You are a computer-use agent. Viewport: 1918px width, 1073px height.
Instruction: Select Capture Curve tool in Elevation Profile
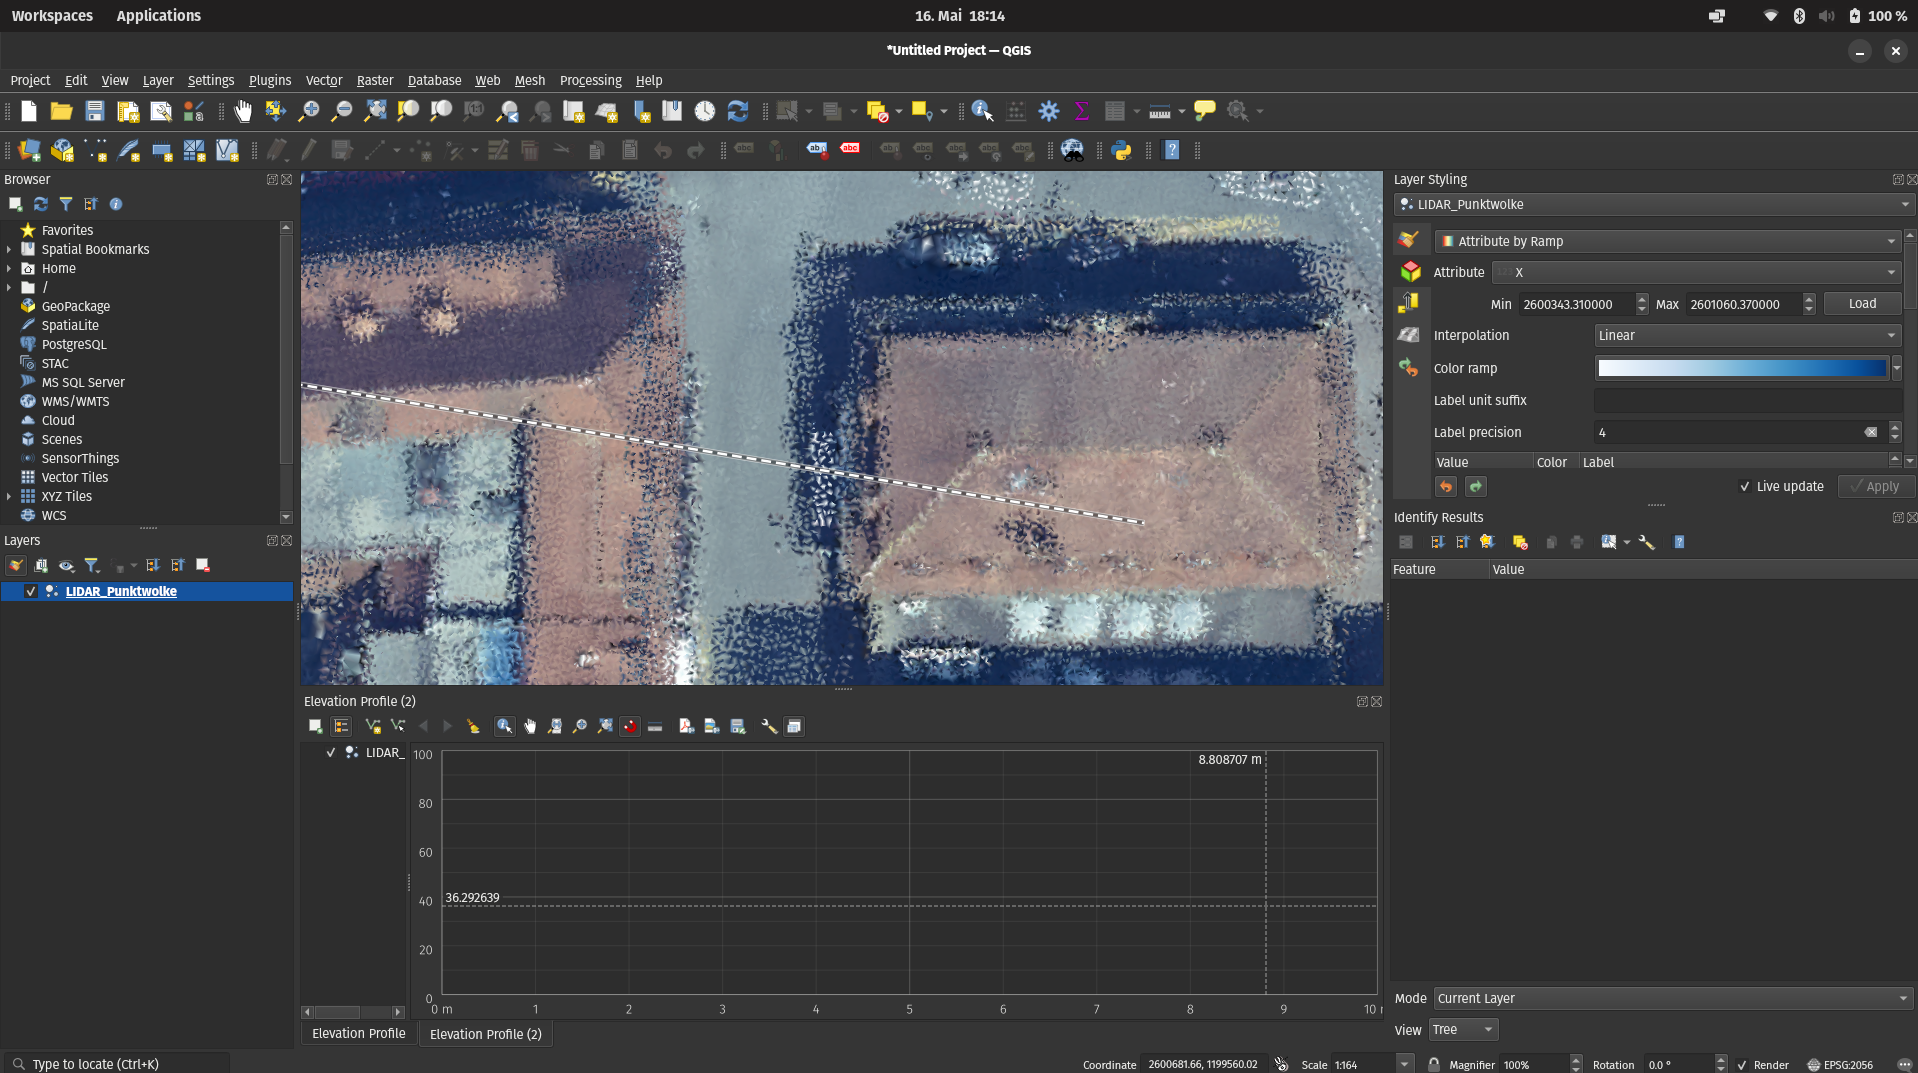click(373, 727)
